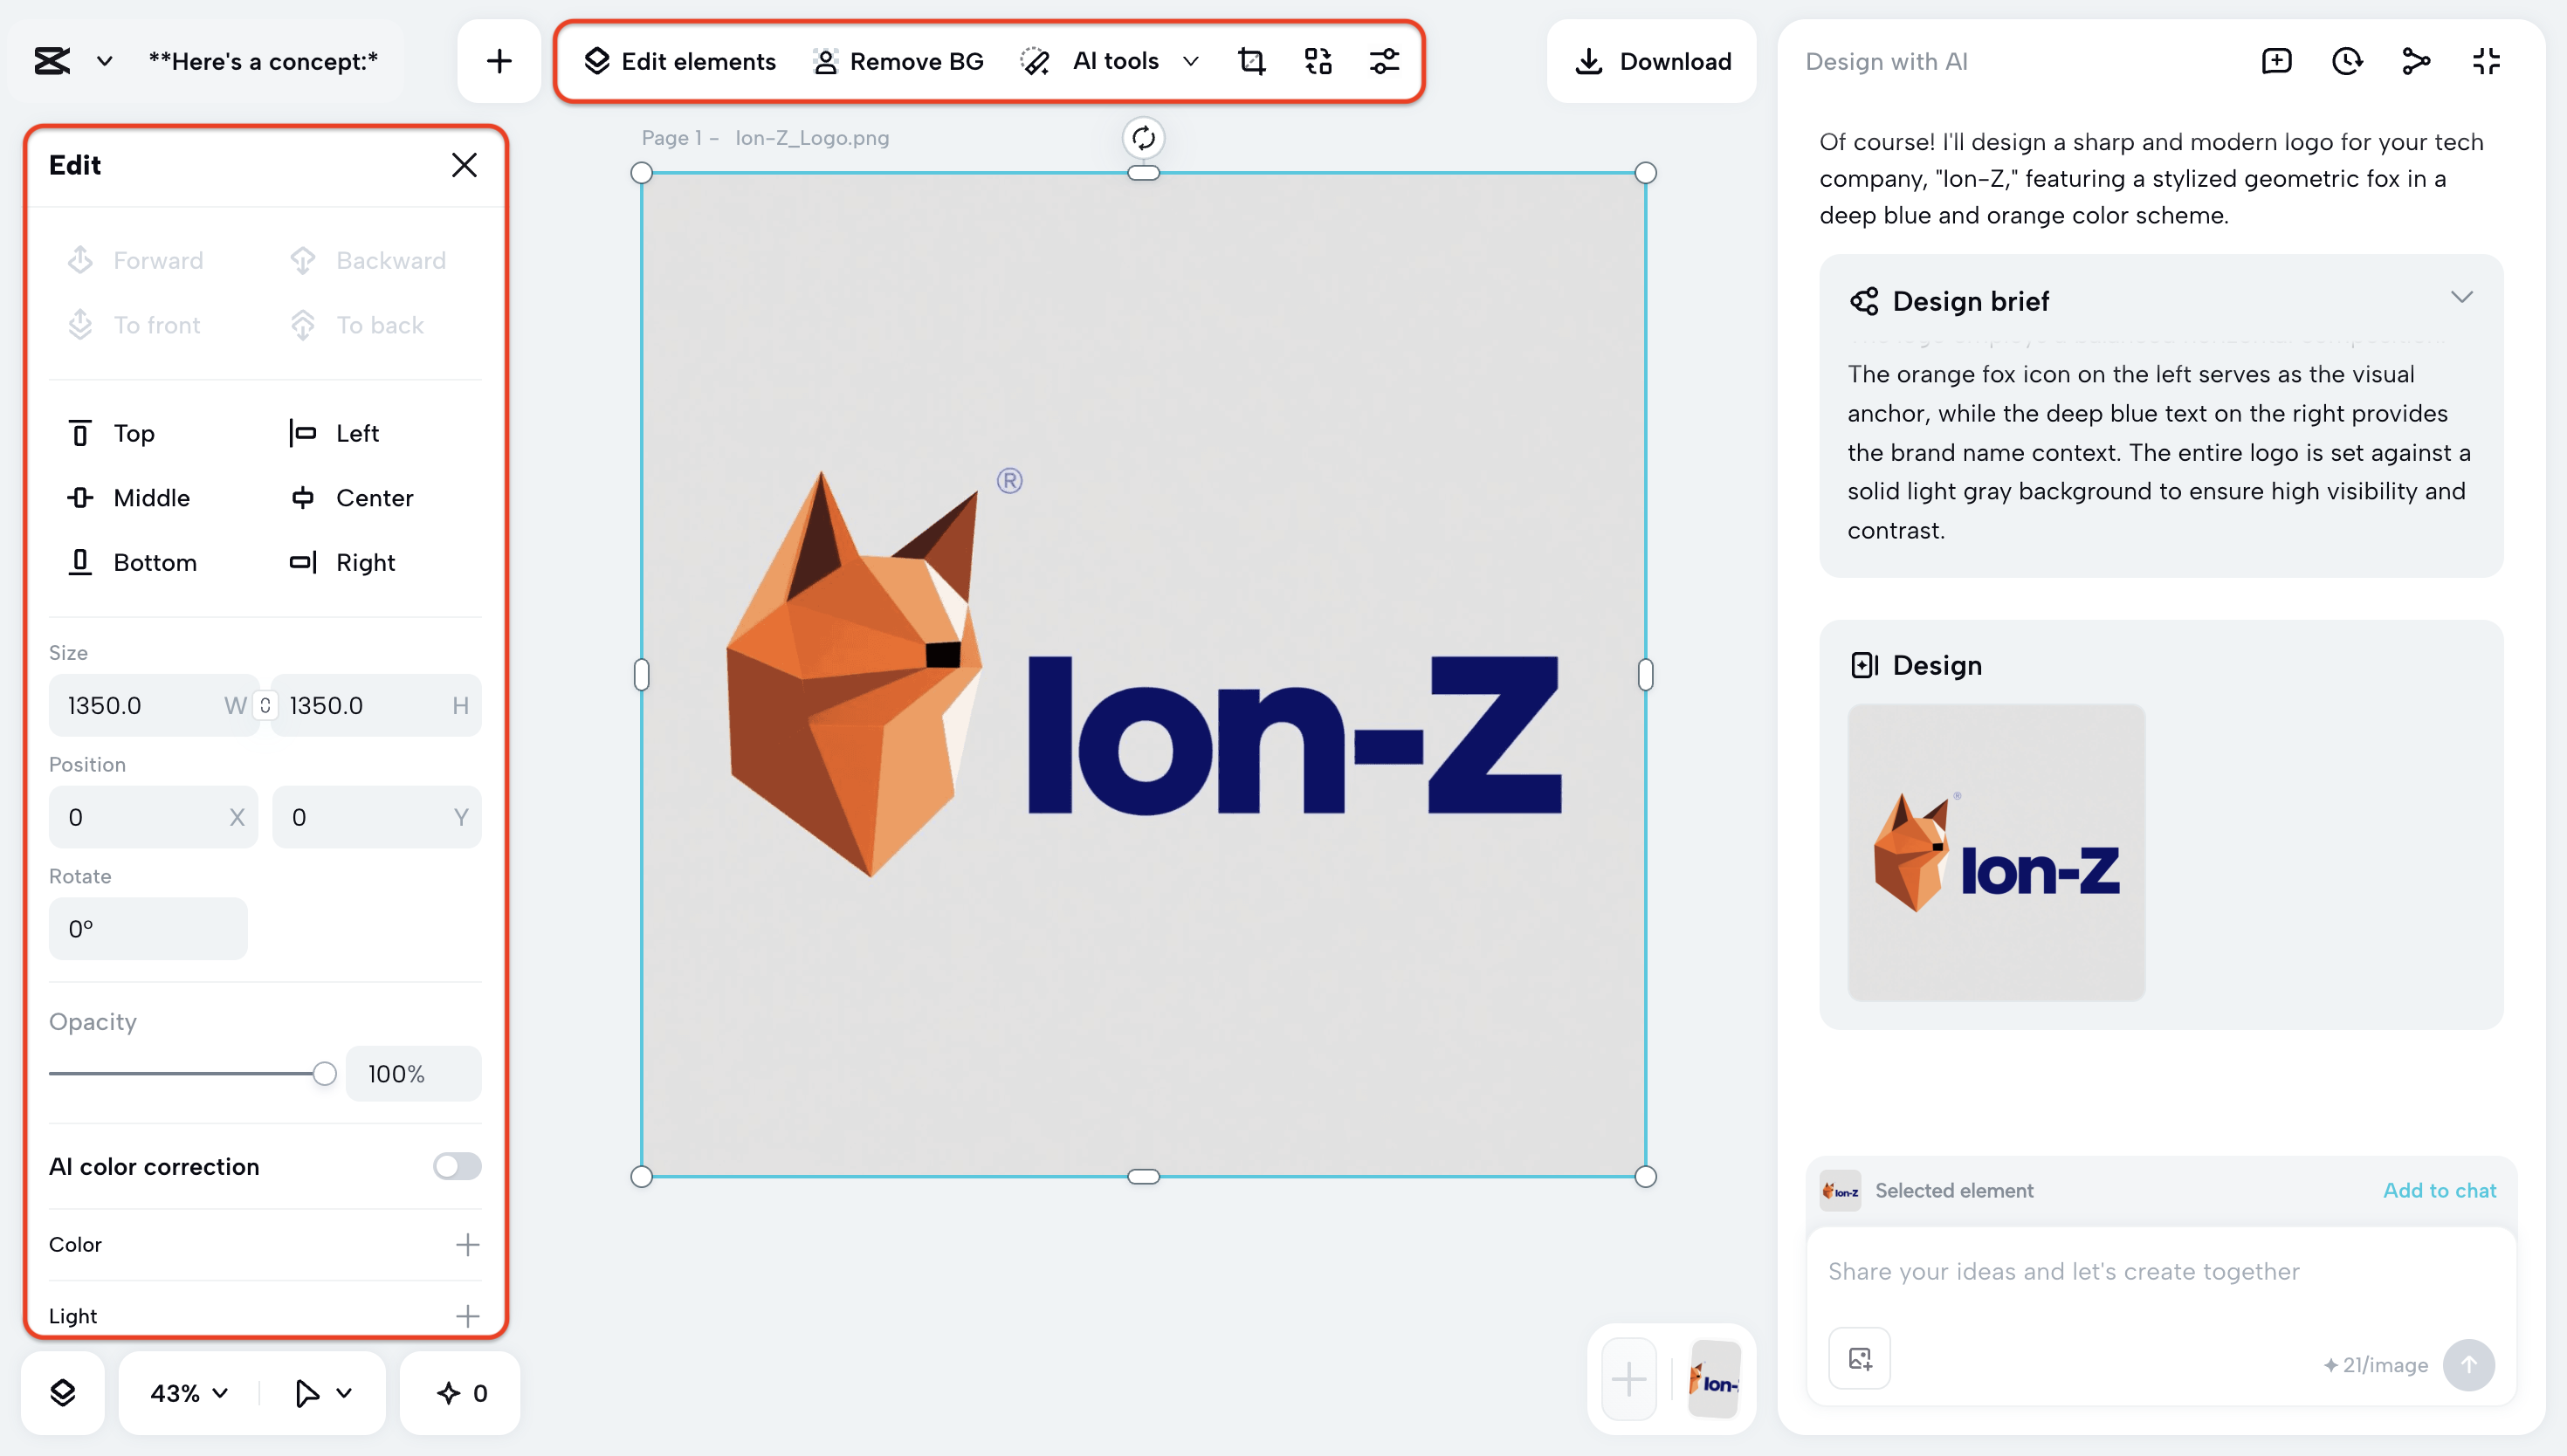Click Add to chat link
Viewport: 2567px width, 1456px height.
(2439, 1190)
